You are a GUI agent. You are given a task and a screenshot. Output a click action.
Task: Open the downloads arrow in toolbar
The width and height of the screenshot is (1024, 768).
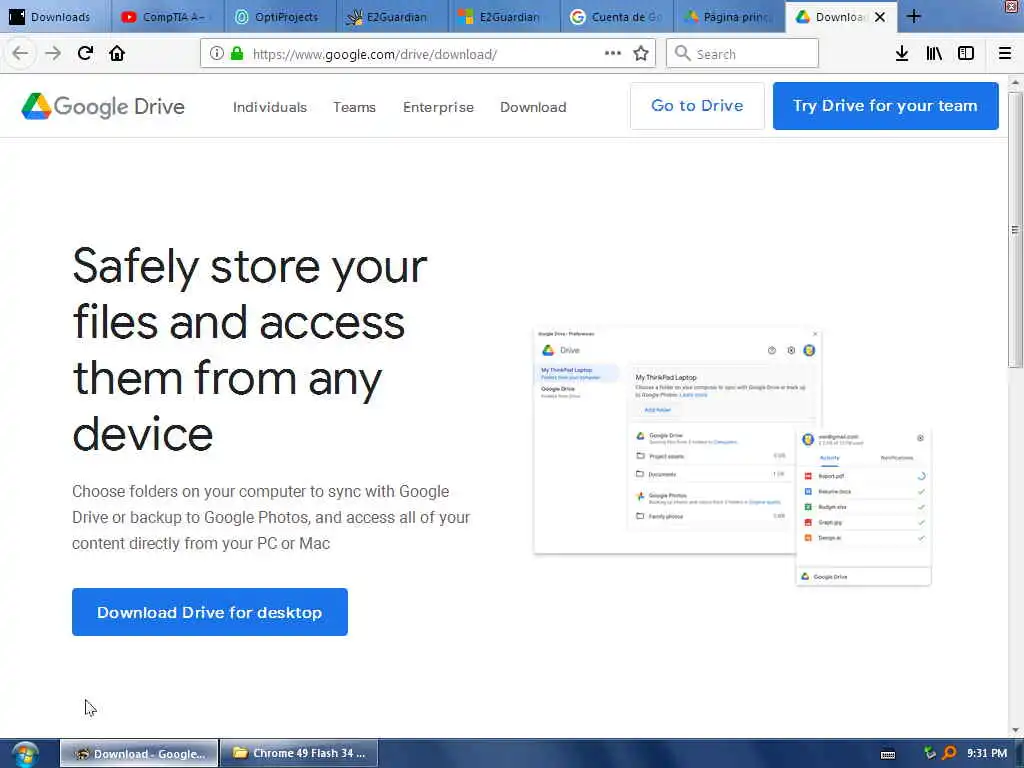(x=902, y=54)
